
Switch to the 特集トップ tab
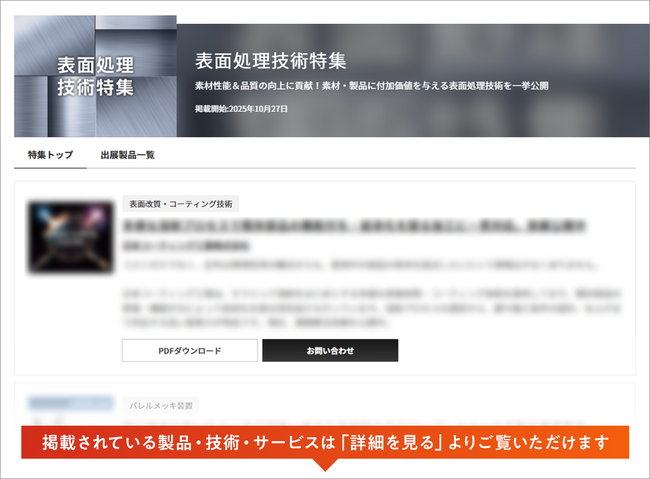point(50,155)
